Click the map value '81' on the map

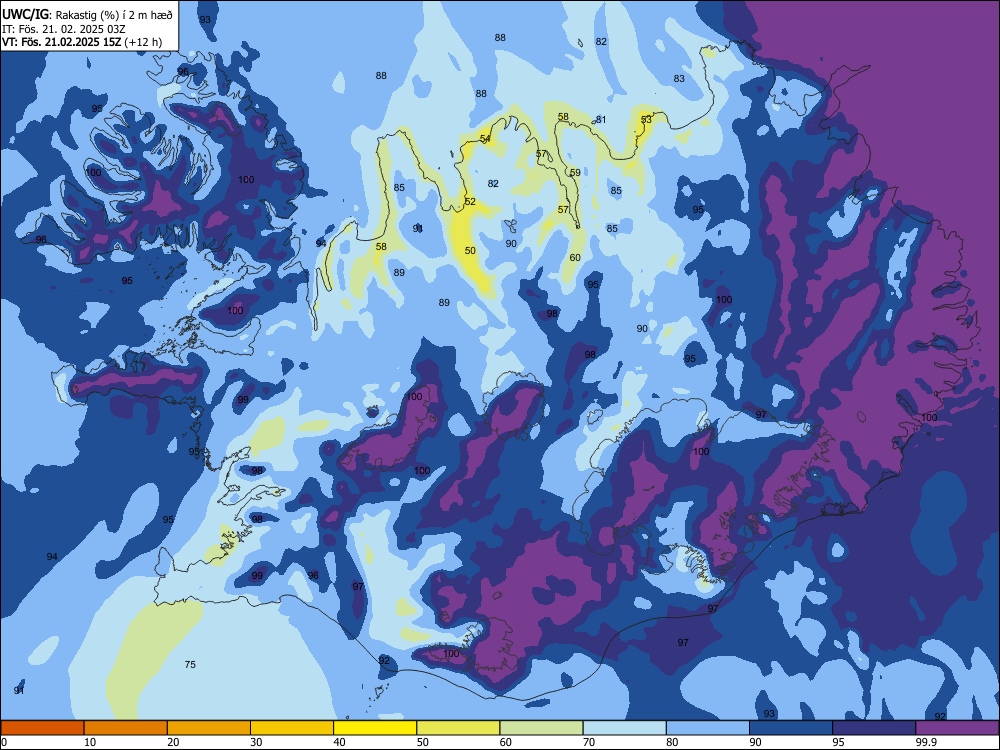point(601,120)
